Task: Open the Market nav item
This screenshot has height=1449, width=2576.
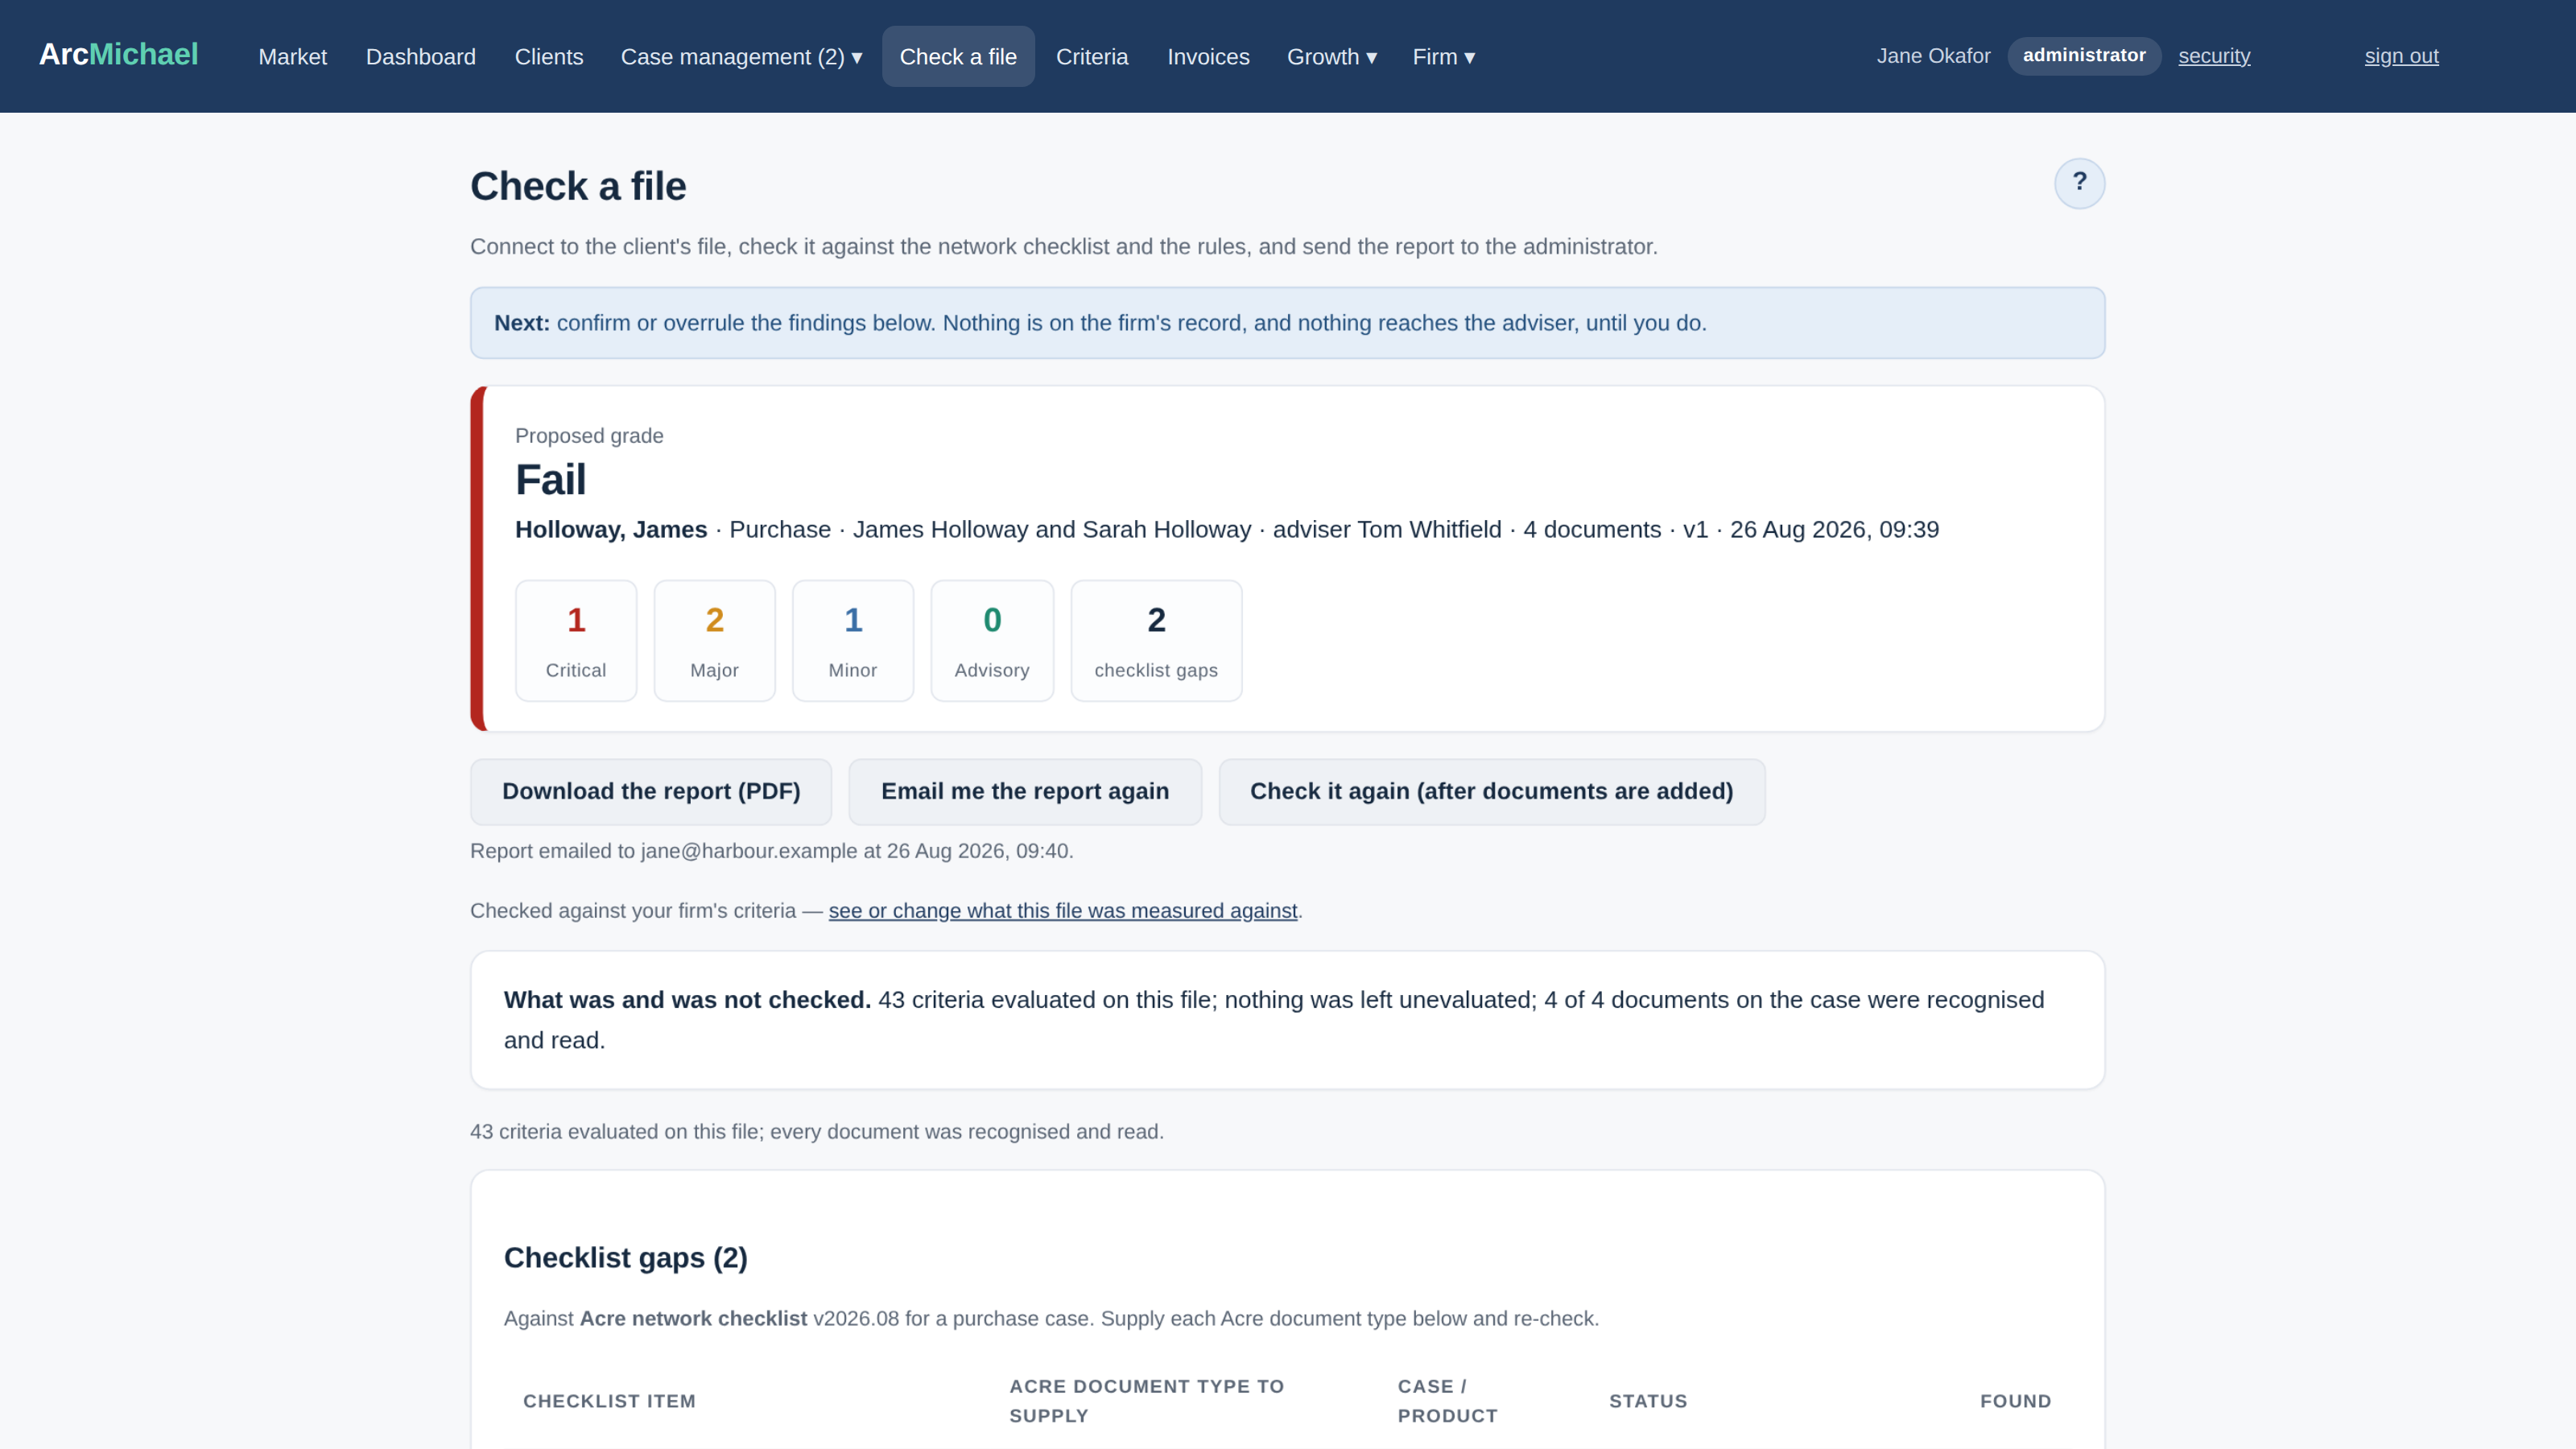Action: tap(292, 57)
